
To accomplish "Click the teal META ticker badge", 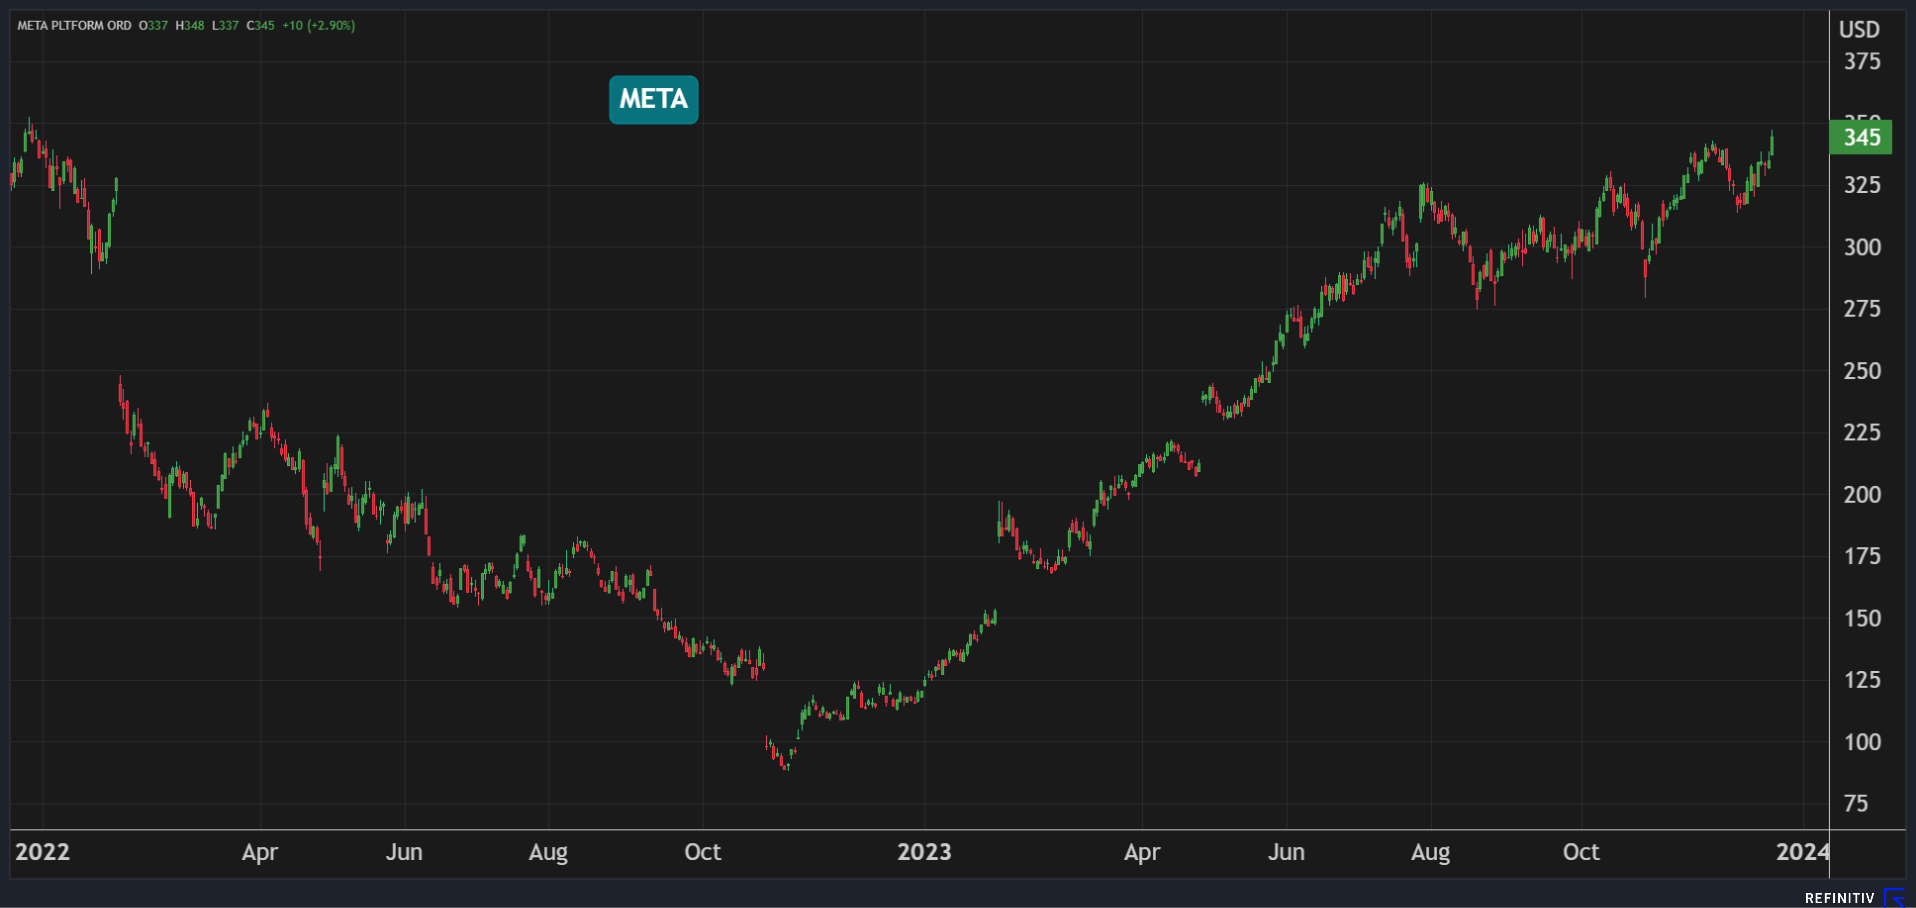I will 653,99.
